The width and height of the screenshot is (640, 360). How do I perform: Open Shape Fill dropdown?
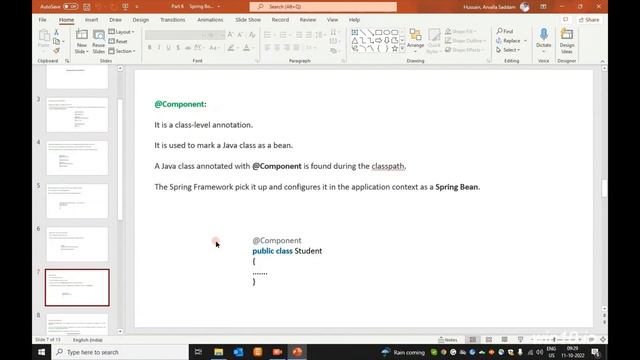click(x=461, y=31)
